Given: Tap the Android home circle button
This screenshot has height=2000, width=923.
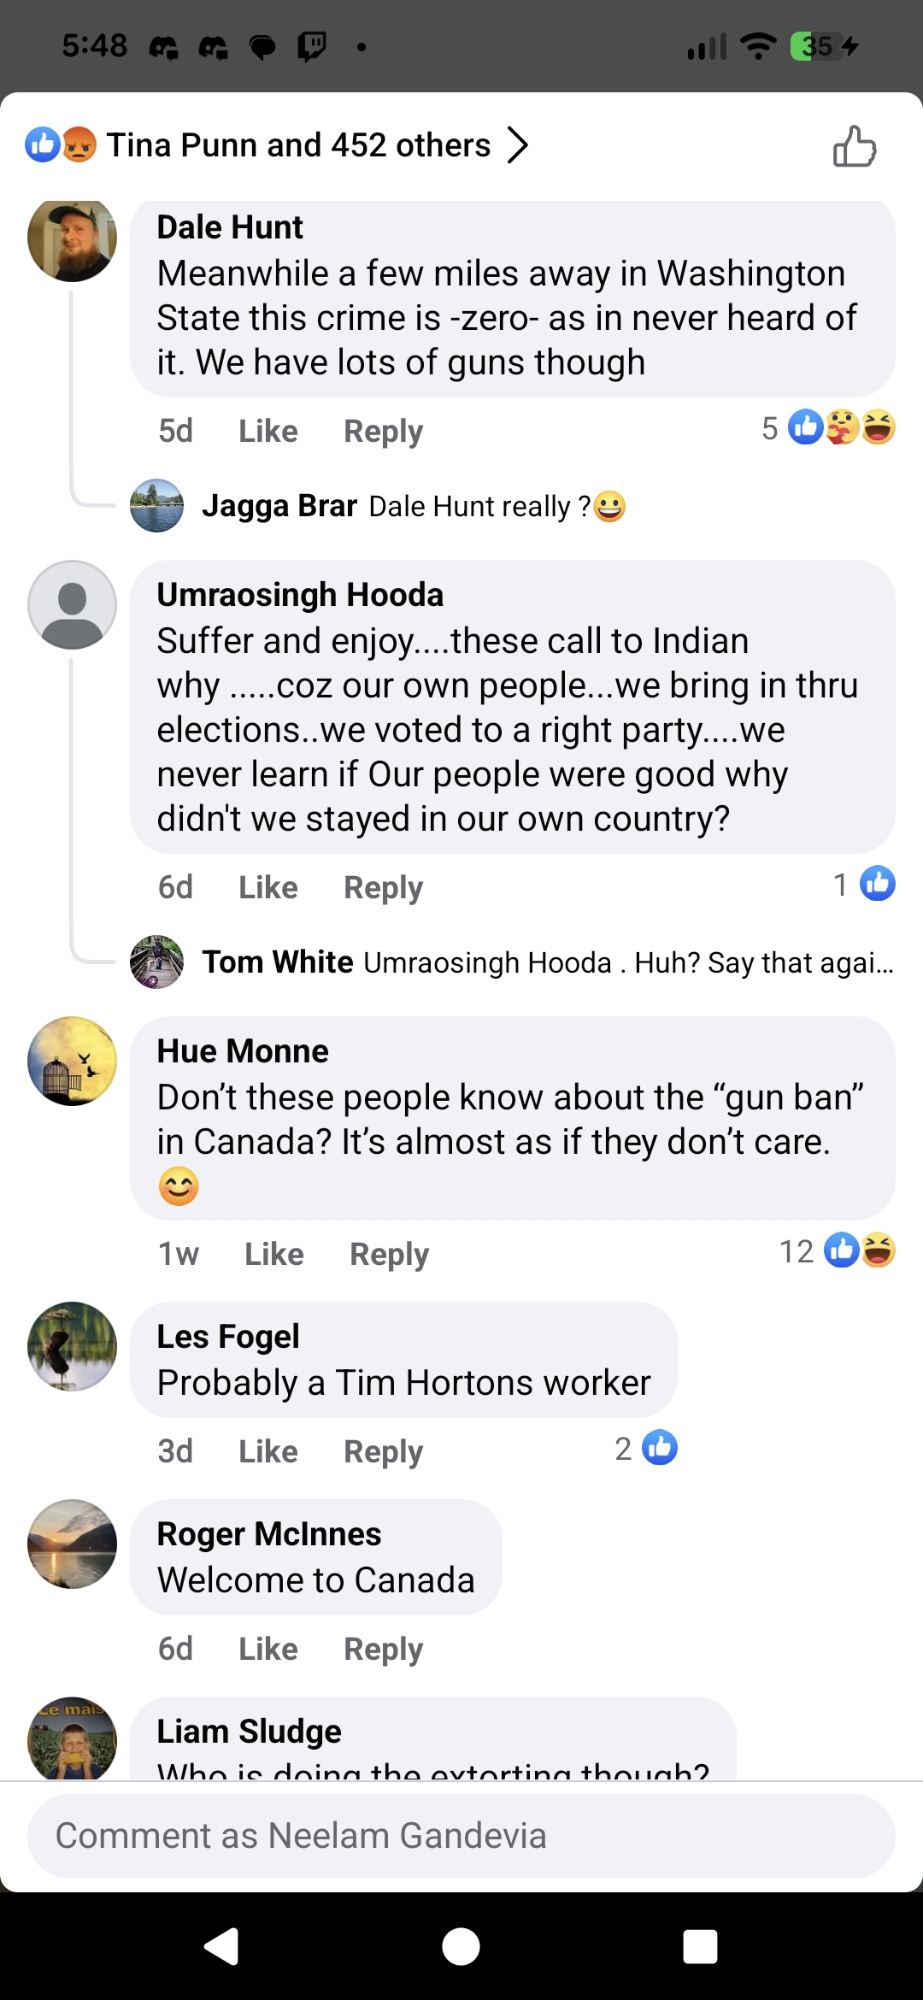Looking at the screenshot, I should pos(461,1946).
